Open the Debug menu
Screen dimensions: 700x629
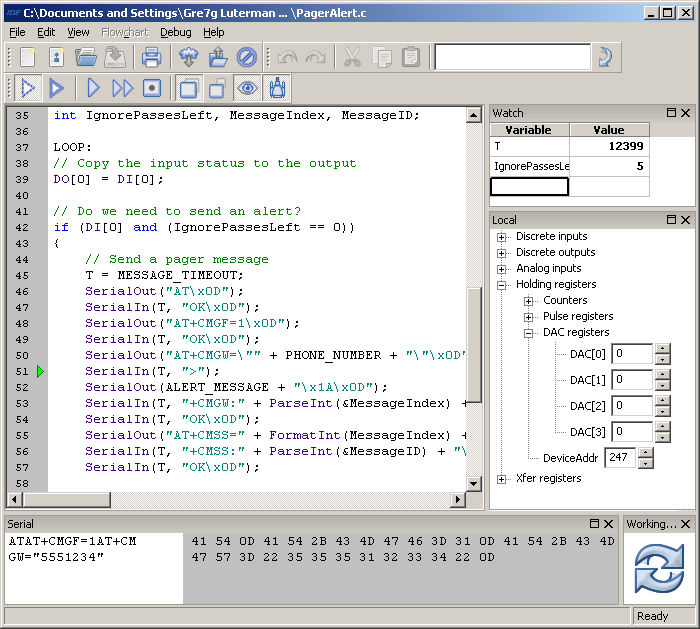tap(175, 32)
